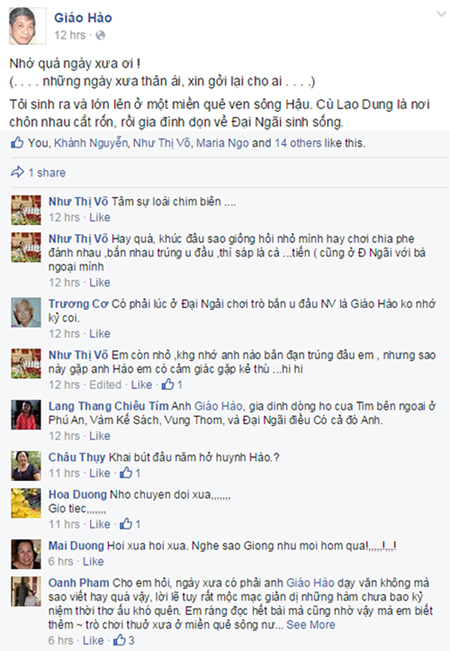Open Trương Cơ's avatar thumbnail
Image resolution: width=450 pixels, height=651 pixels.
pyautogui.click(x=26, y=313)
